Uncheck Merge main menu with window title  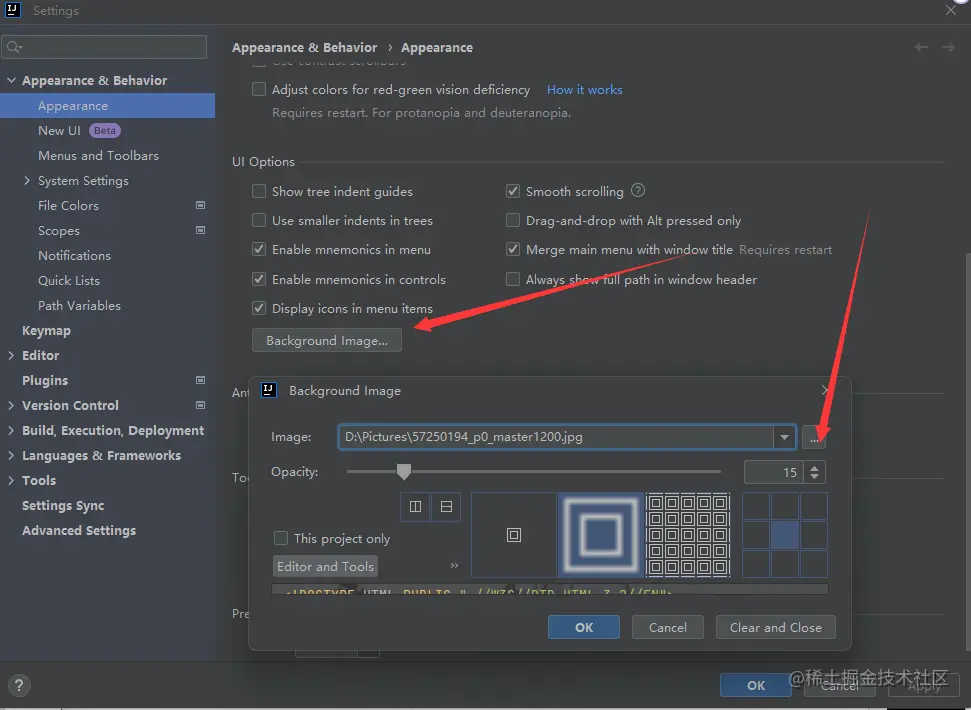[513, 249]
